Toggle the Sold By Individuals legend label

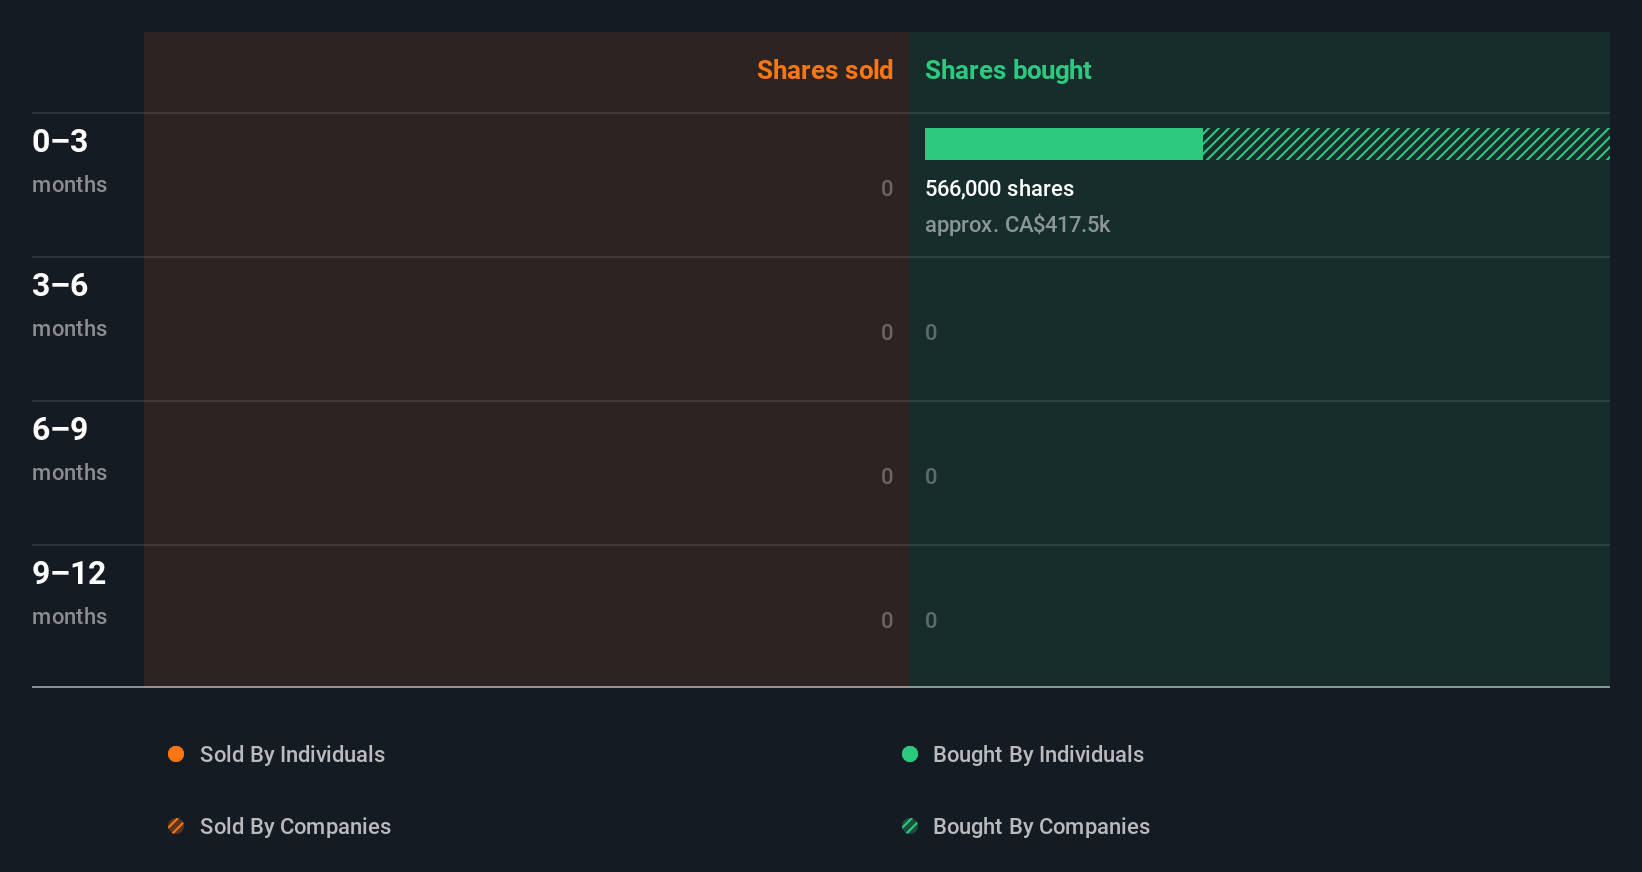tap(292, 754)
